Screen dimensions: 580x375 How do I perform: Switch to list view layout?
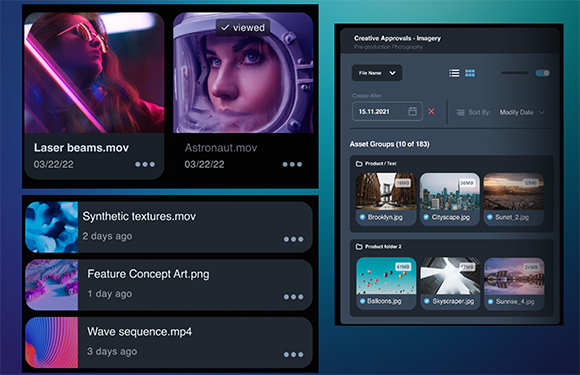tap(454, 73)
